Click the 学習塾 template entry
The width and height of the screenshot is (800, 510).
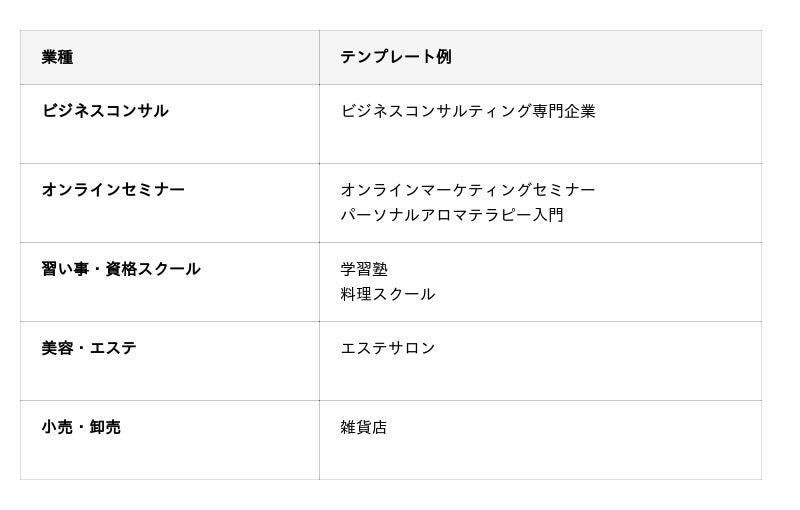(x=364, y=269)
